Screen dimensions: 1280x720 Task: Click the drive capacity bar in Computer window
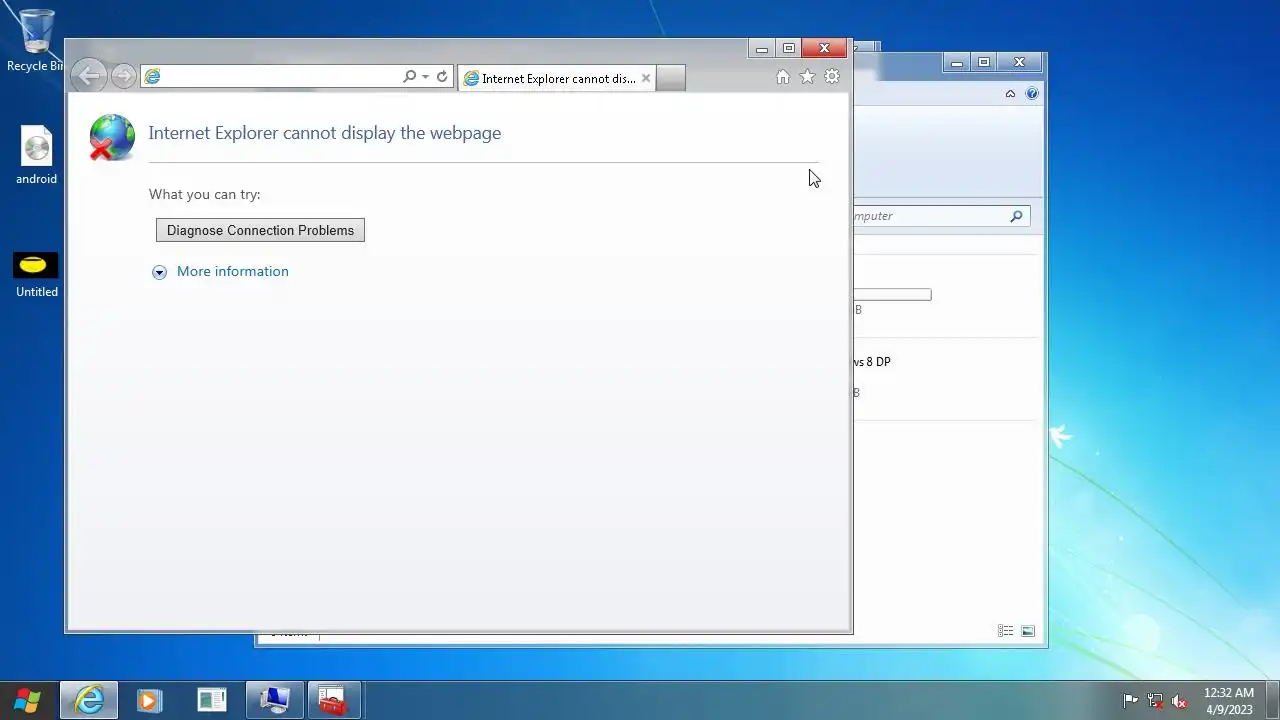pos(892,294)
